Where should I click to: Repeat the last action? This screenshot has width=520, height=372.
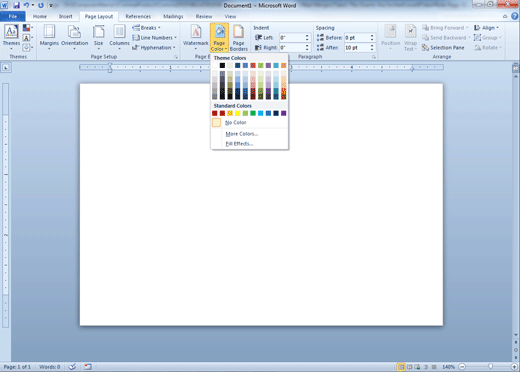pyautogui.click(x=41, y=5)
